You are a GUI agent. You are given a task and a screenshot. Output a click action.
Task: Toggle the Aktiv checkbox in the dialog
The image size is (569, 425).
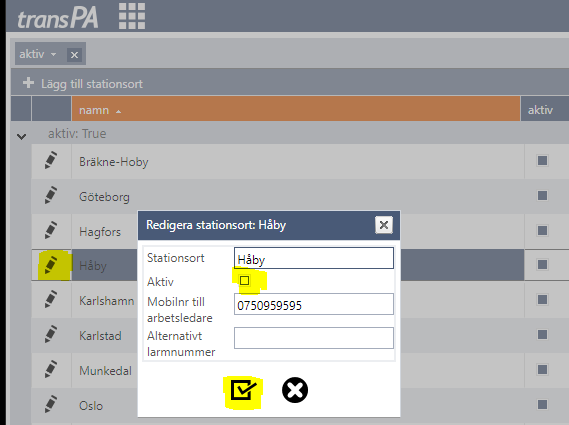pos(244,281)
